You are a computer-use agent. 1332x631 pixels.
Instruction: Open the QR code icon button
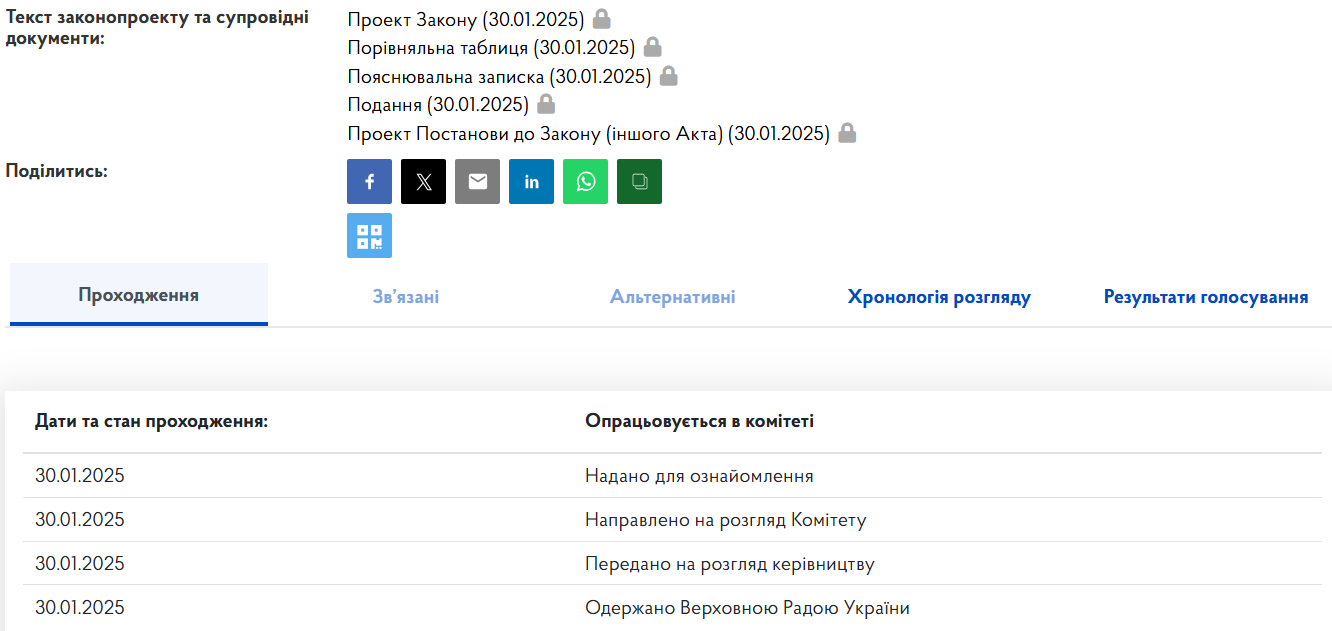pos(369,236)
